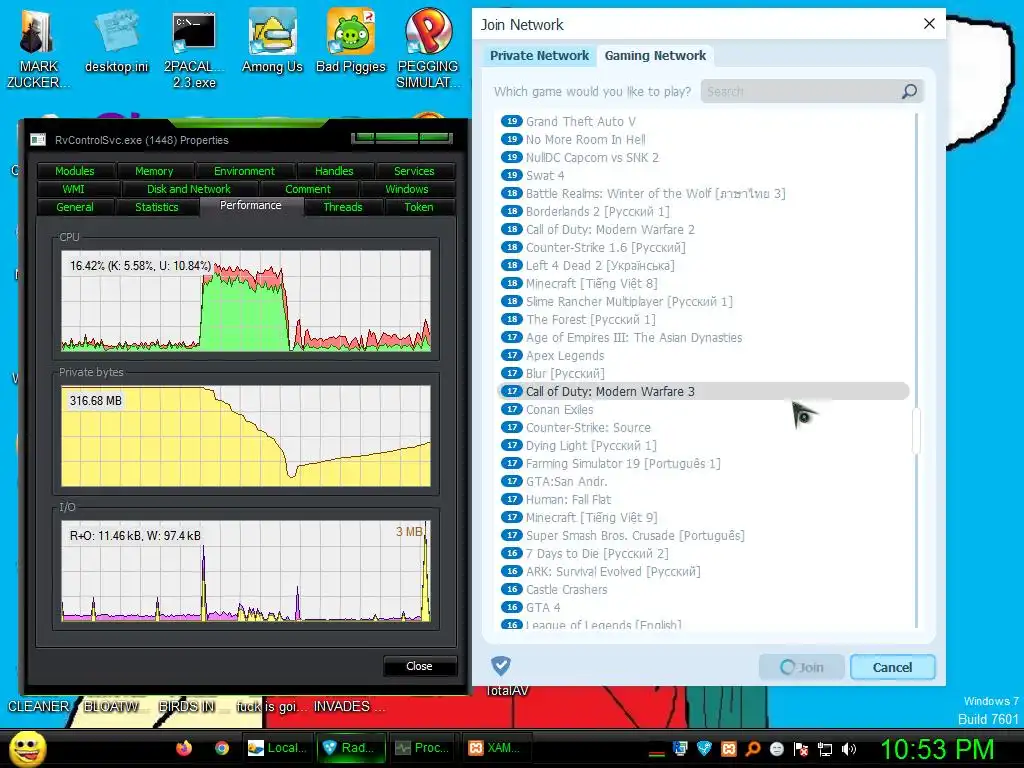
Task: Switch to the XAMPP taskbar button
Action: pos(498,748)
